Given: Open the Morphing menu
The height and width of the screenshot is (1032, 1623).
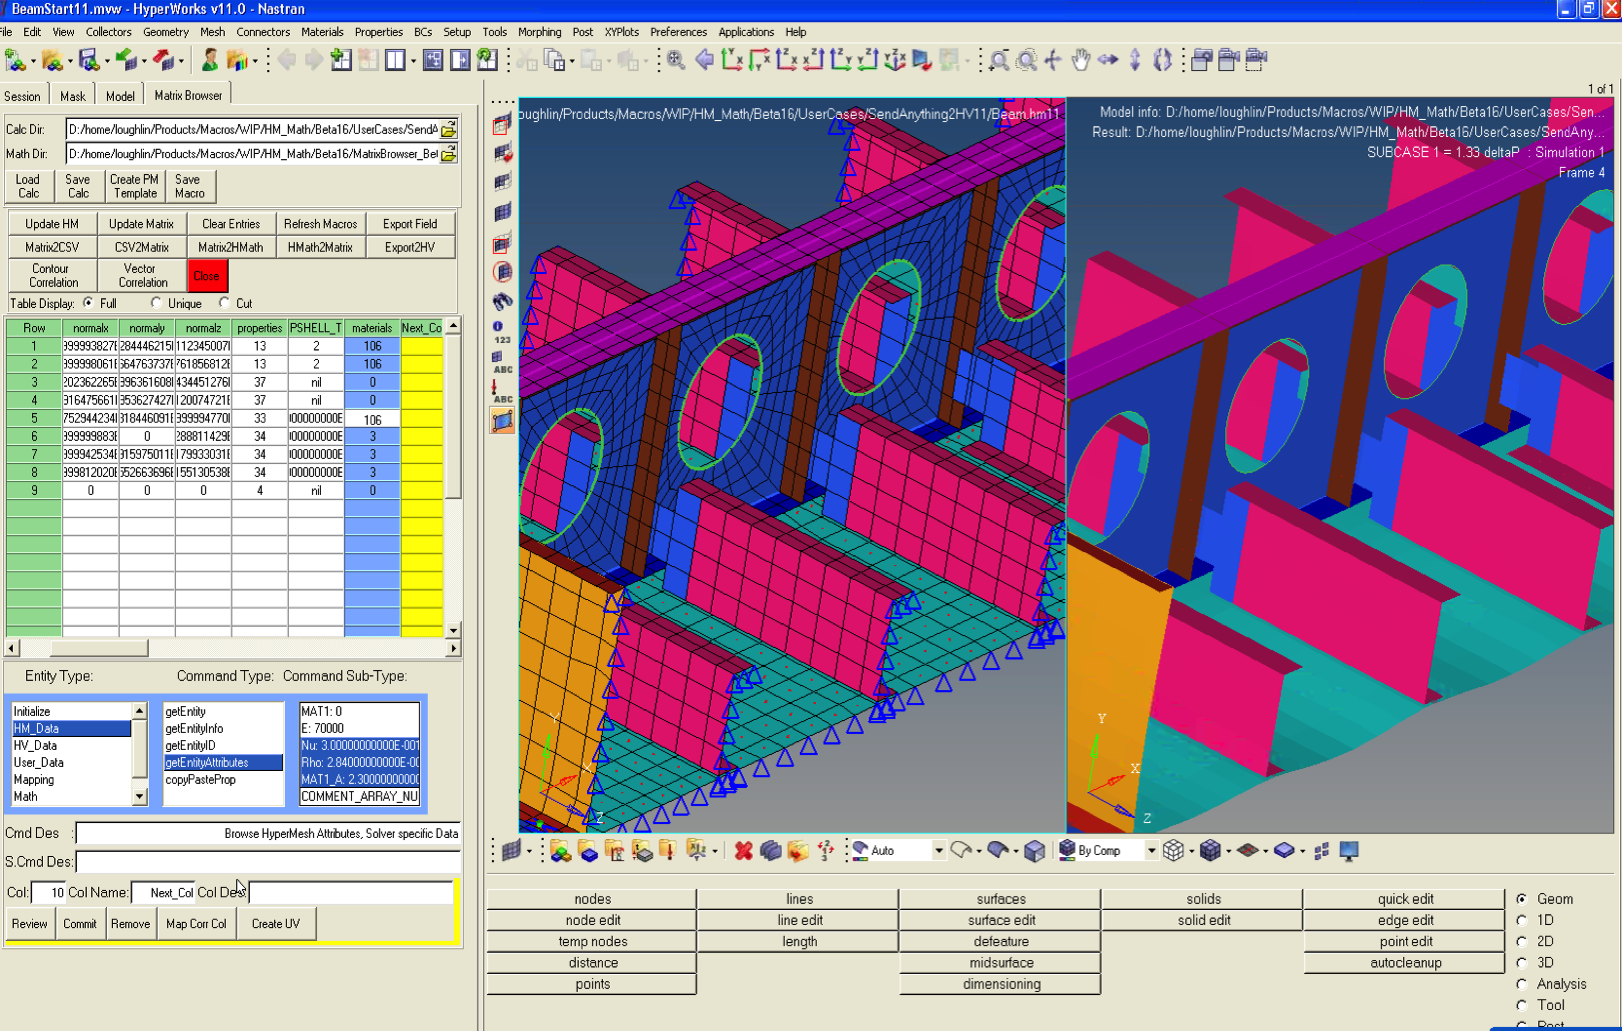Looking at the screenshot, I should 539,32.
